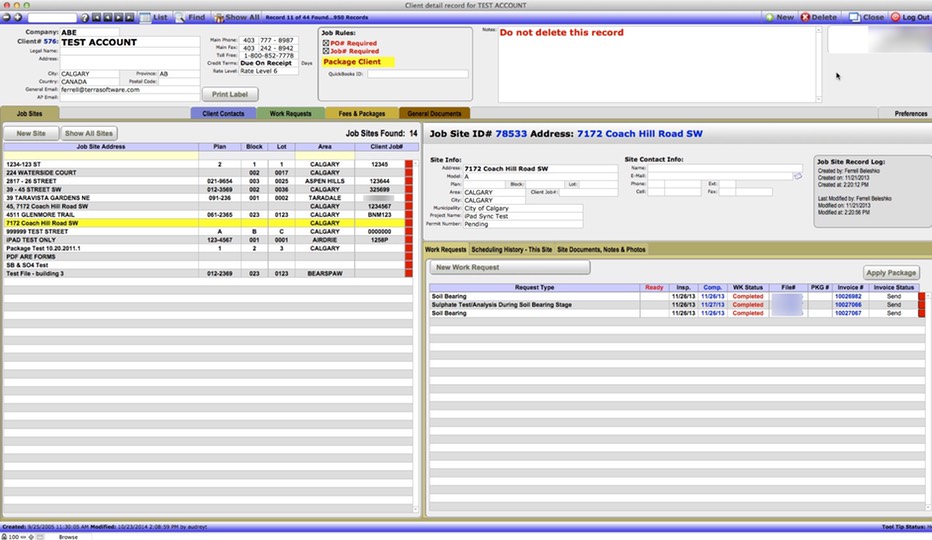The height and width of the screenshot is (540, 932).
Task: Click the Apply Package button
Action: tap(891, 272)
